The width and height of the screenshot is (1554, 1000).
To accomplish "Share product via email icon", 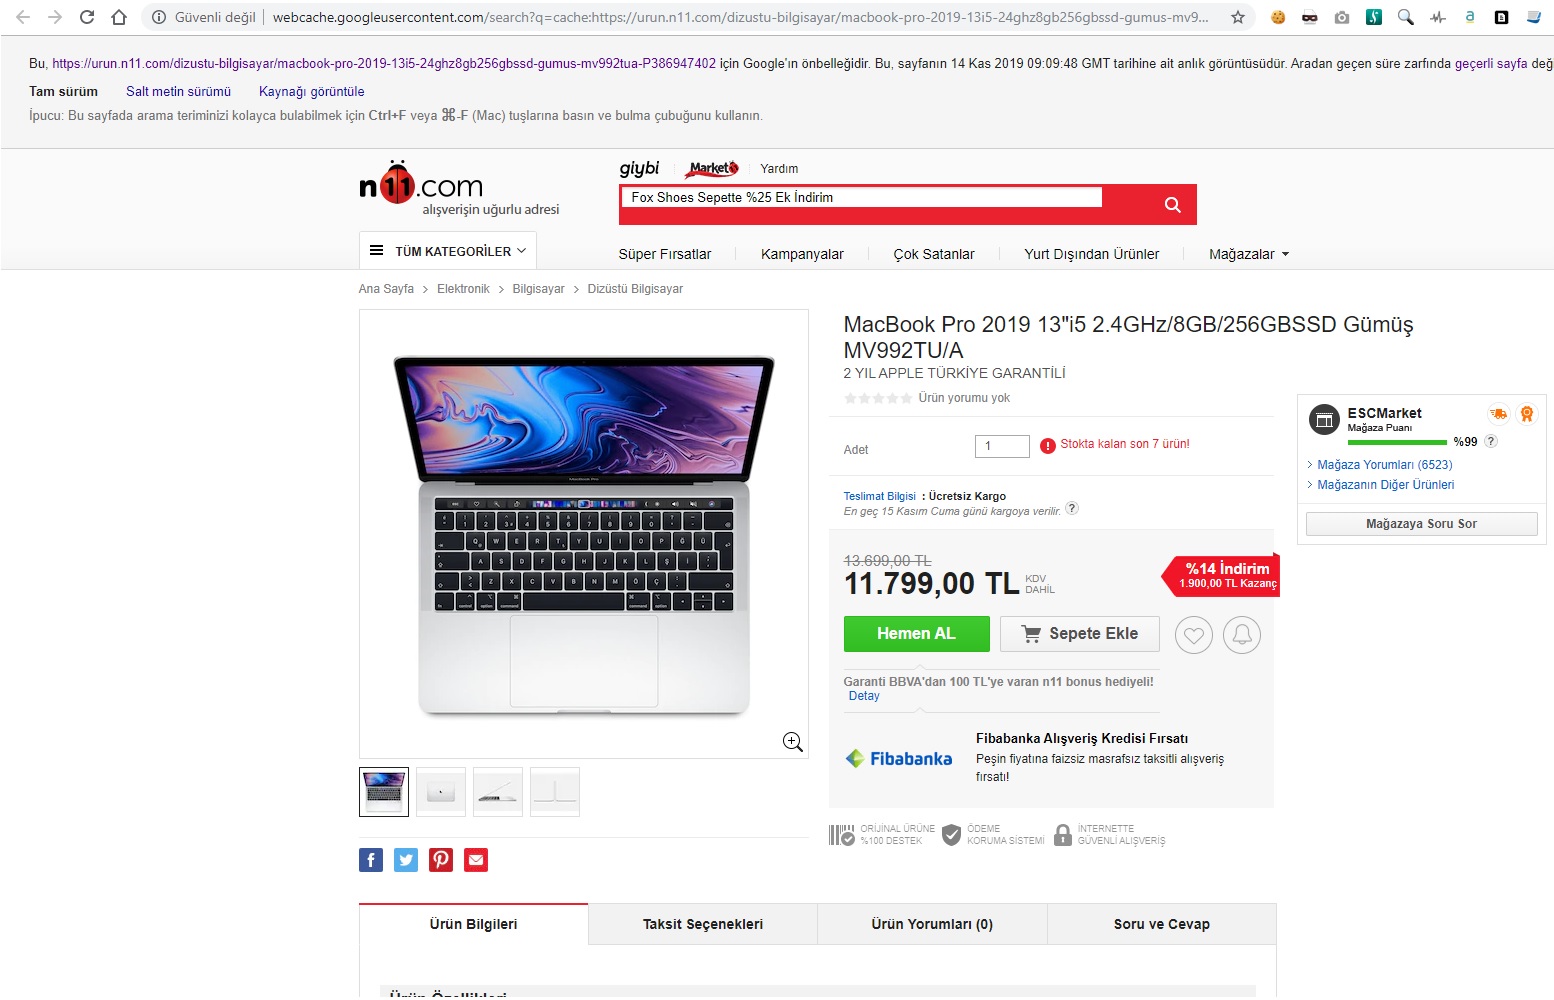I will [476, 860].
